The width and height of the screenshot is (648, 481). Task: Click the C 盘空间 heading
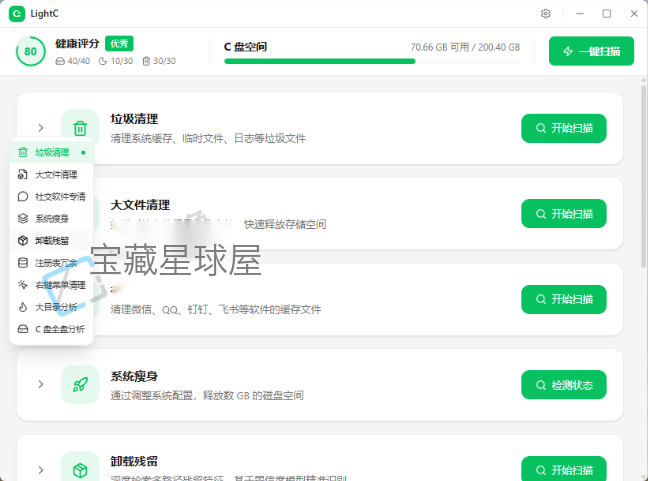(245, 47)
